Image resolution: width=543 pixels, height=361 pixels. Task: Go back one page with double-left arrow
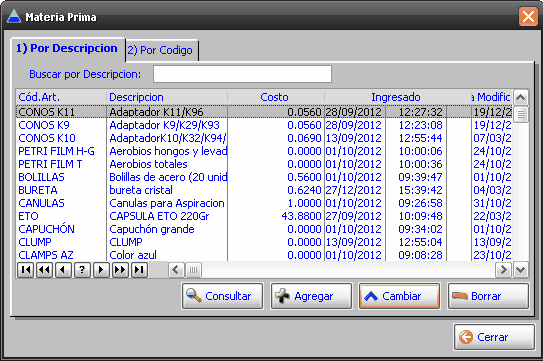click(x=44, y=270)
